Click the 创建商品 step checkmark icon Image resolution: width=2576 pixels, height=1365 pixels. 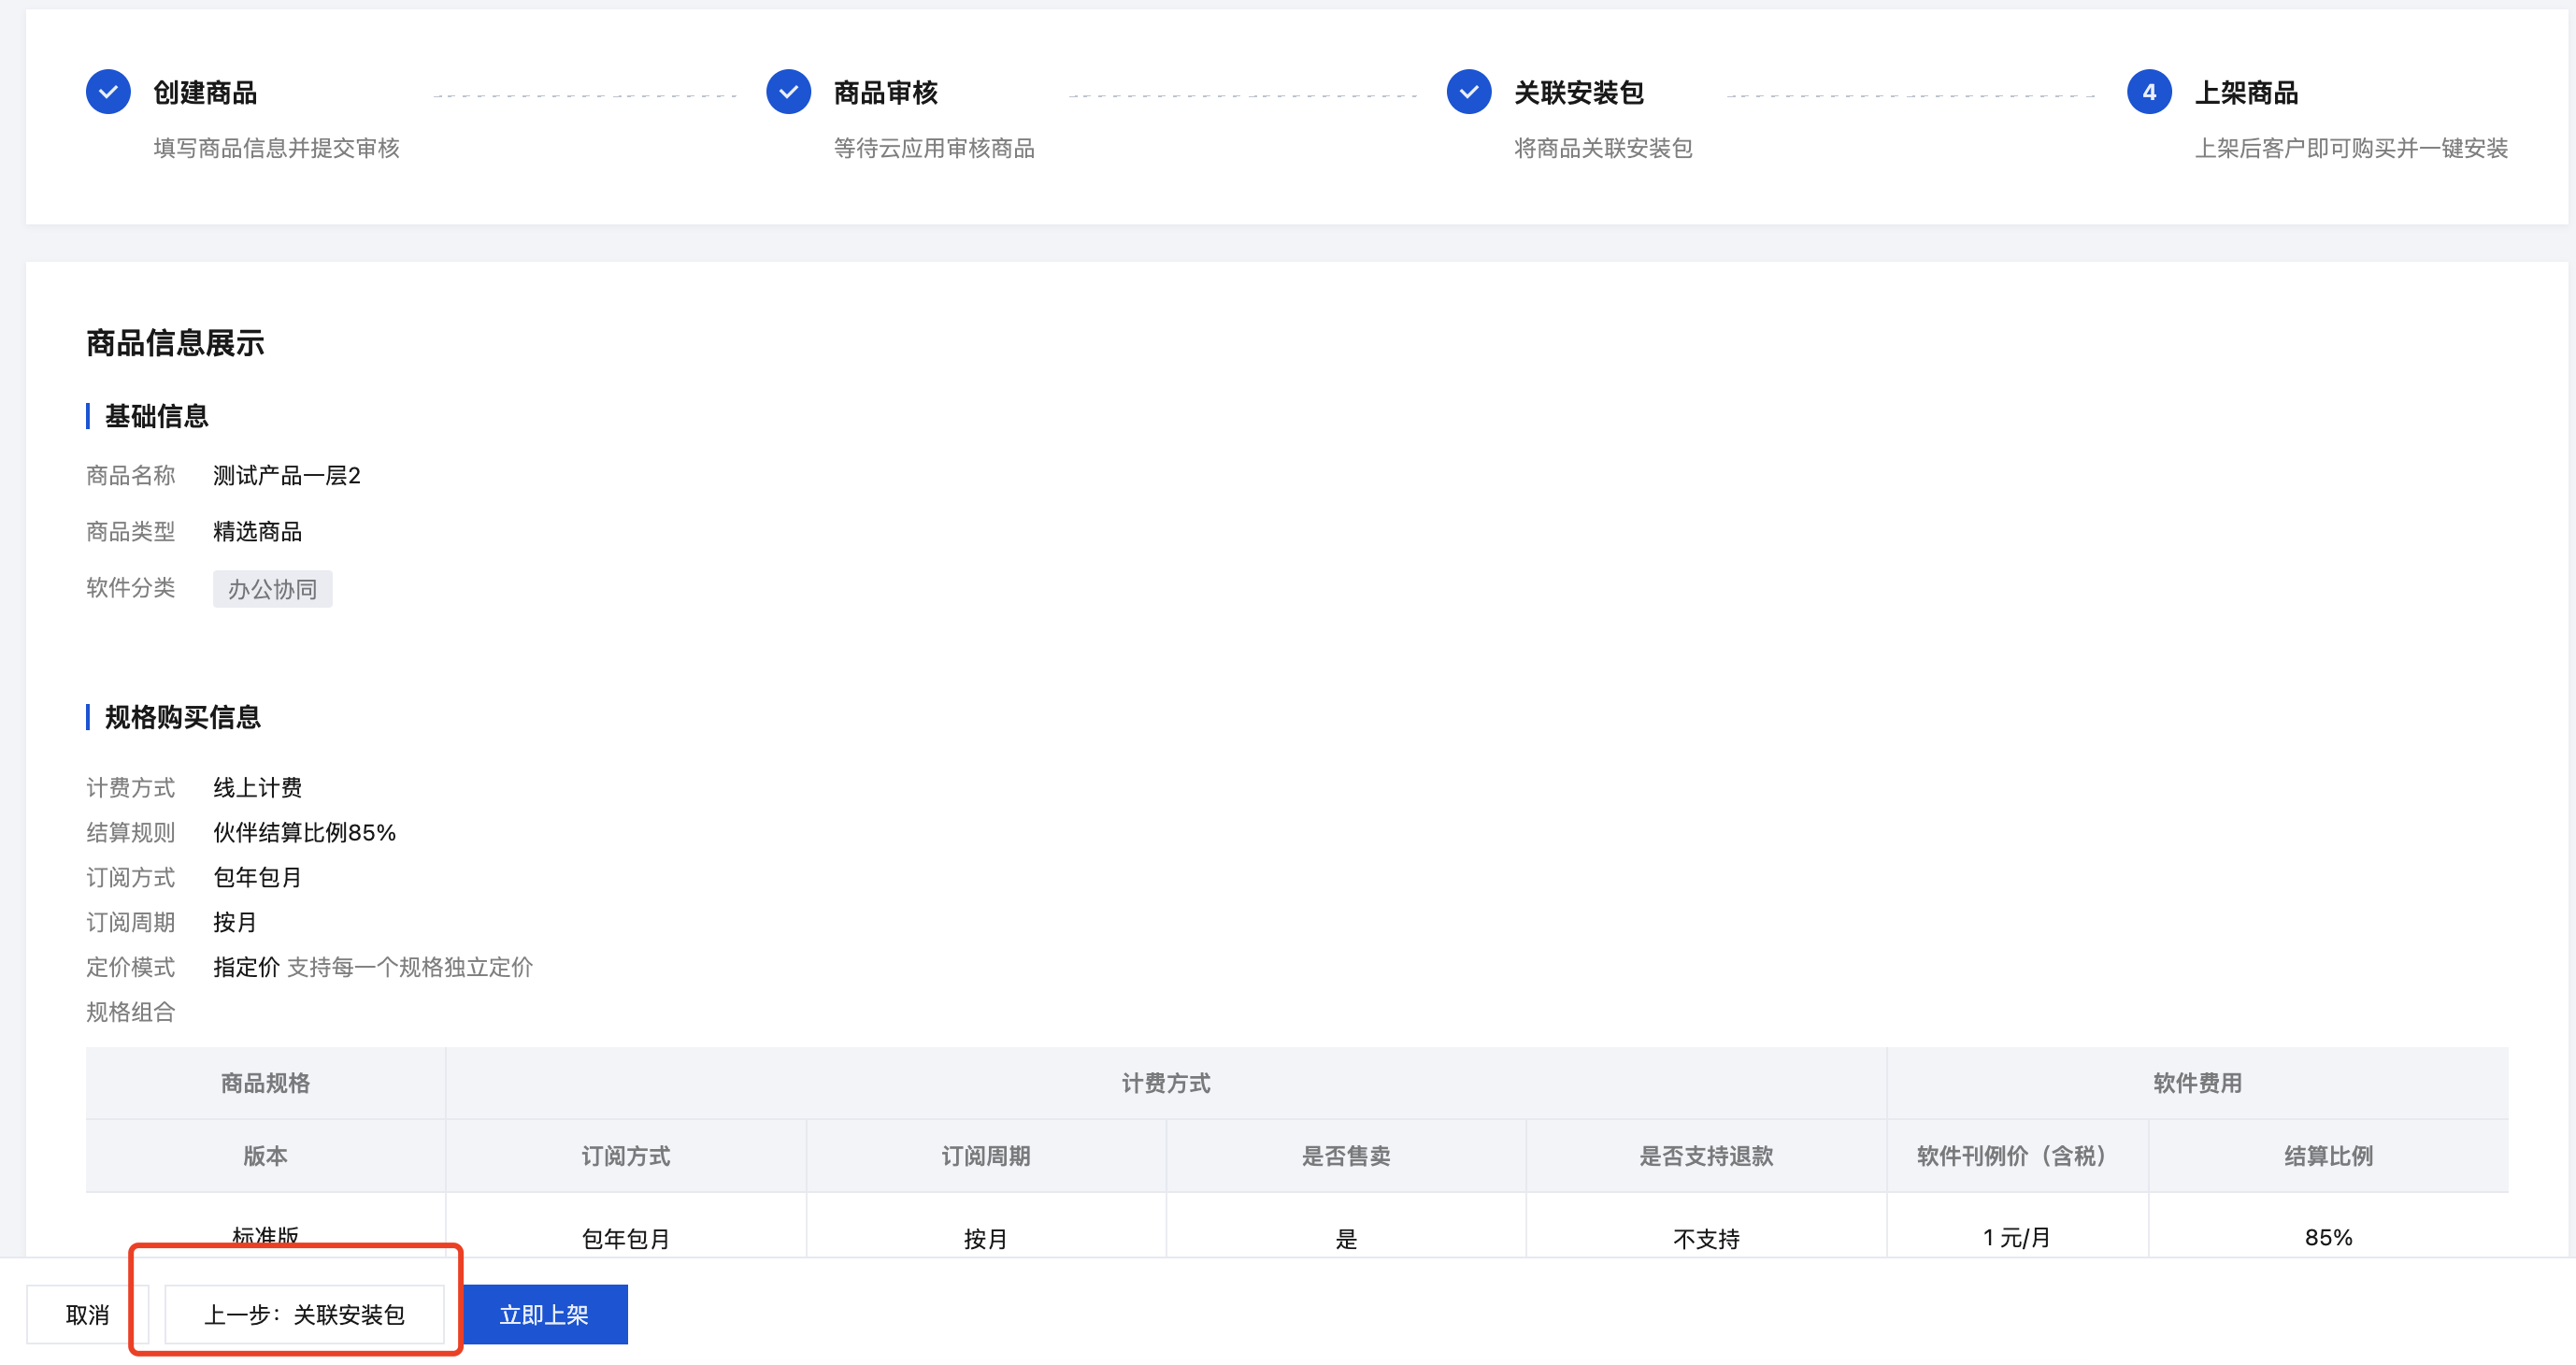pos(108,92)
